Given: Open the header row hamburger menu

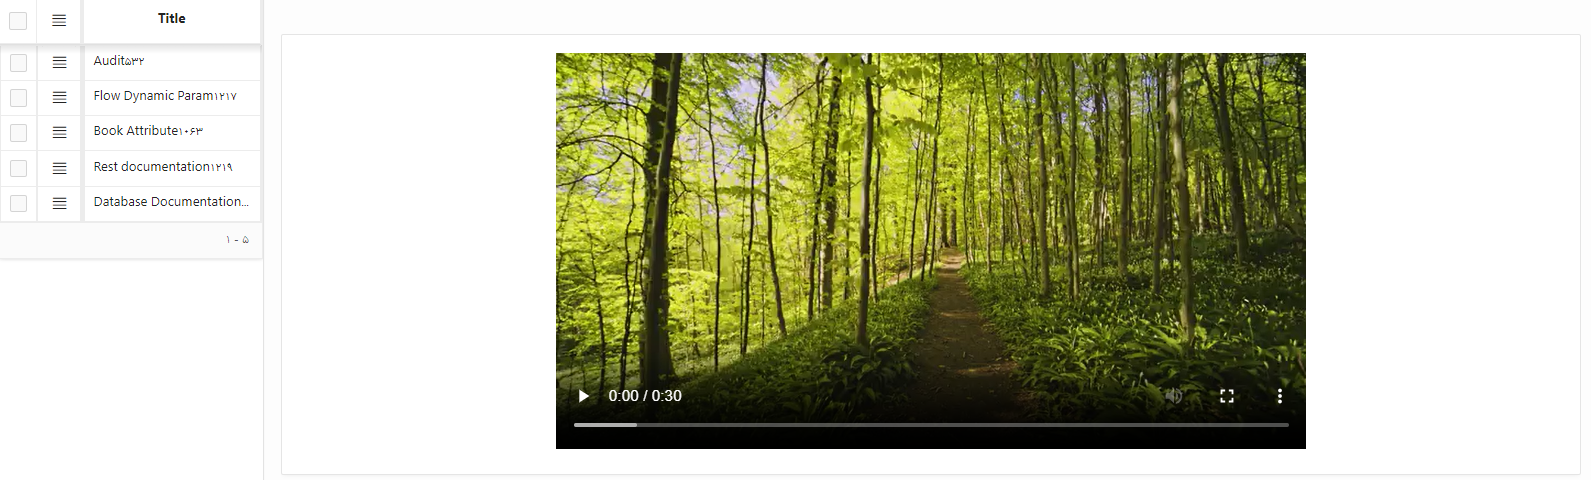Looking at the screenshot, I should [59, 20].
